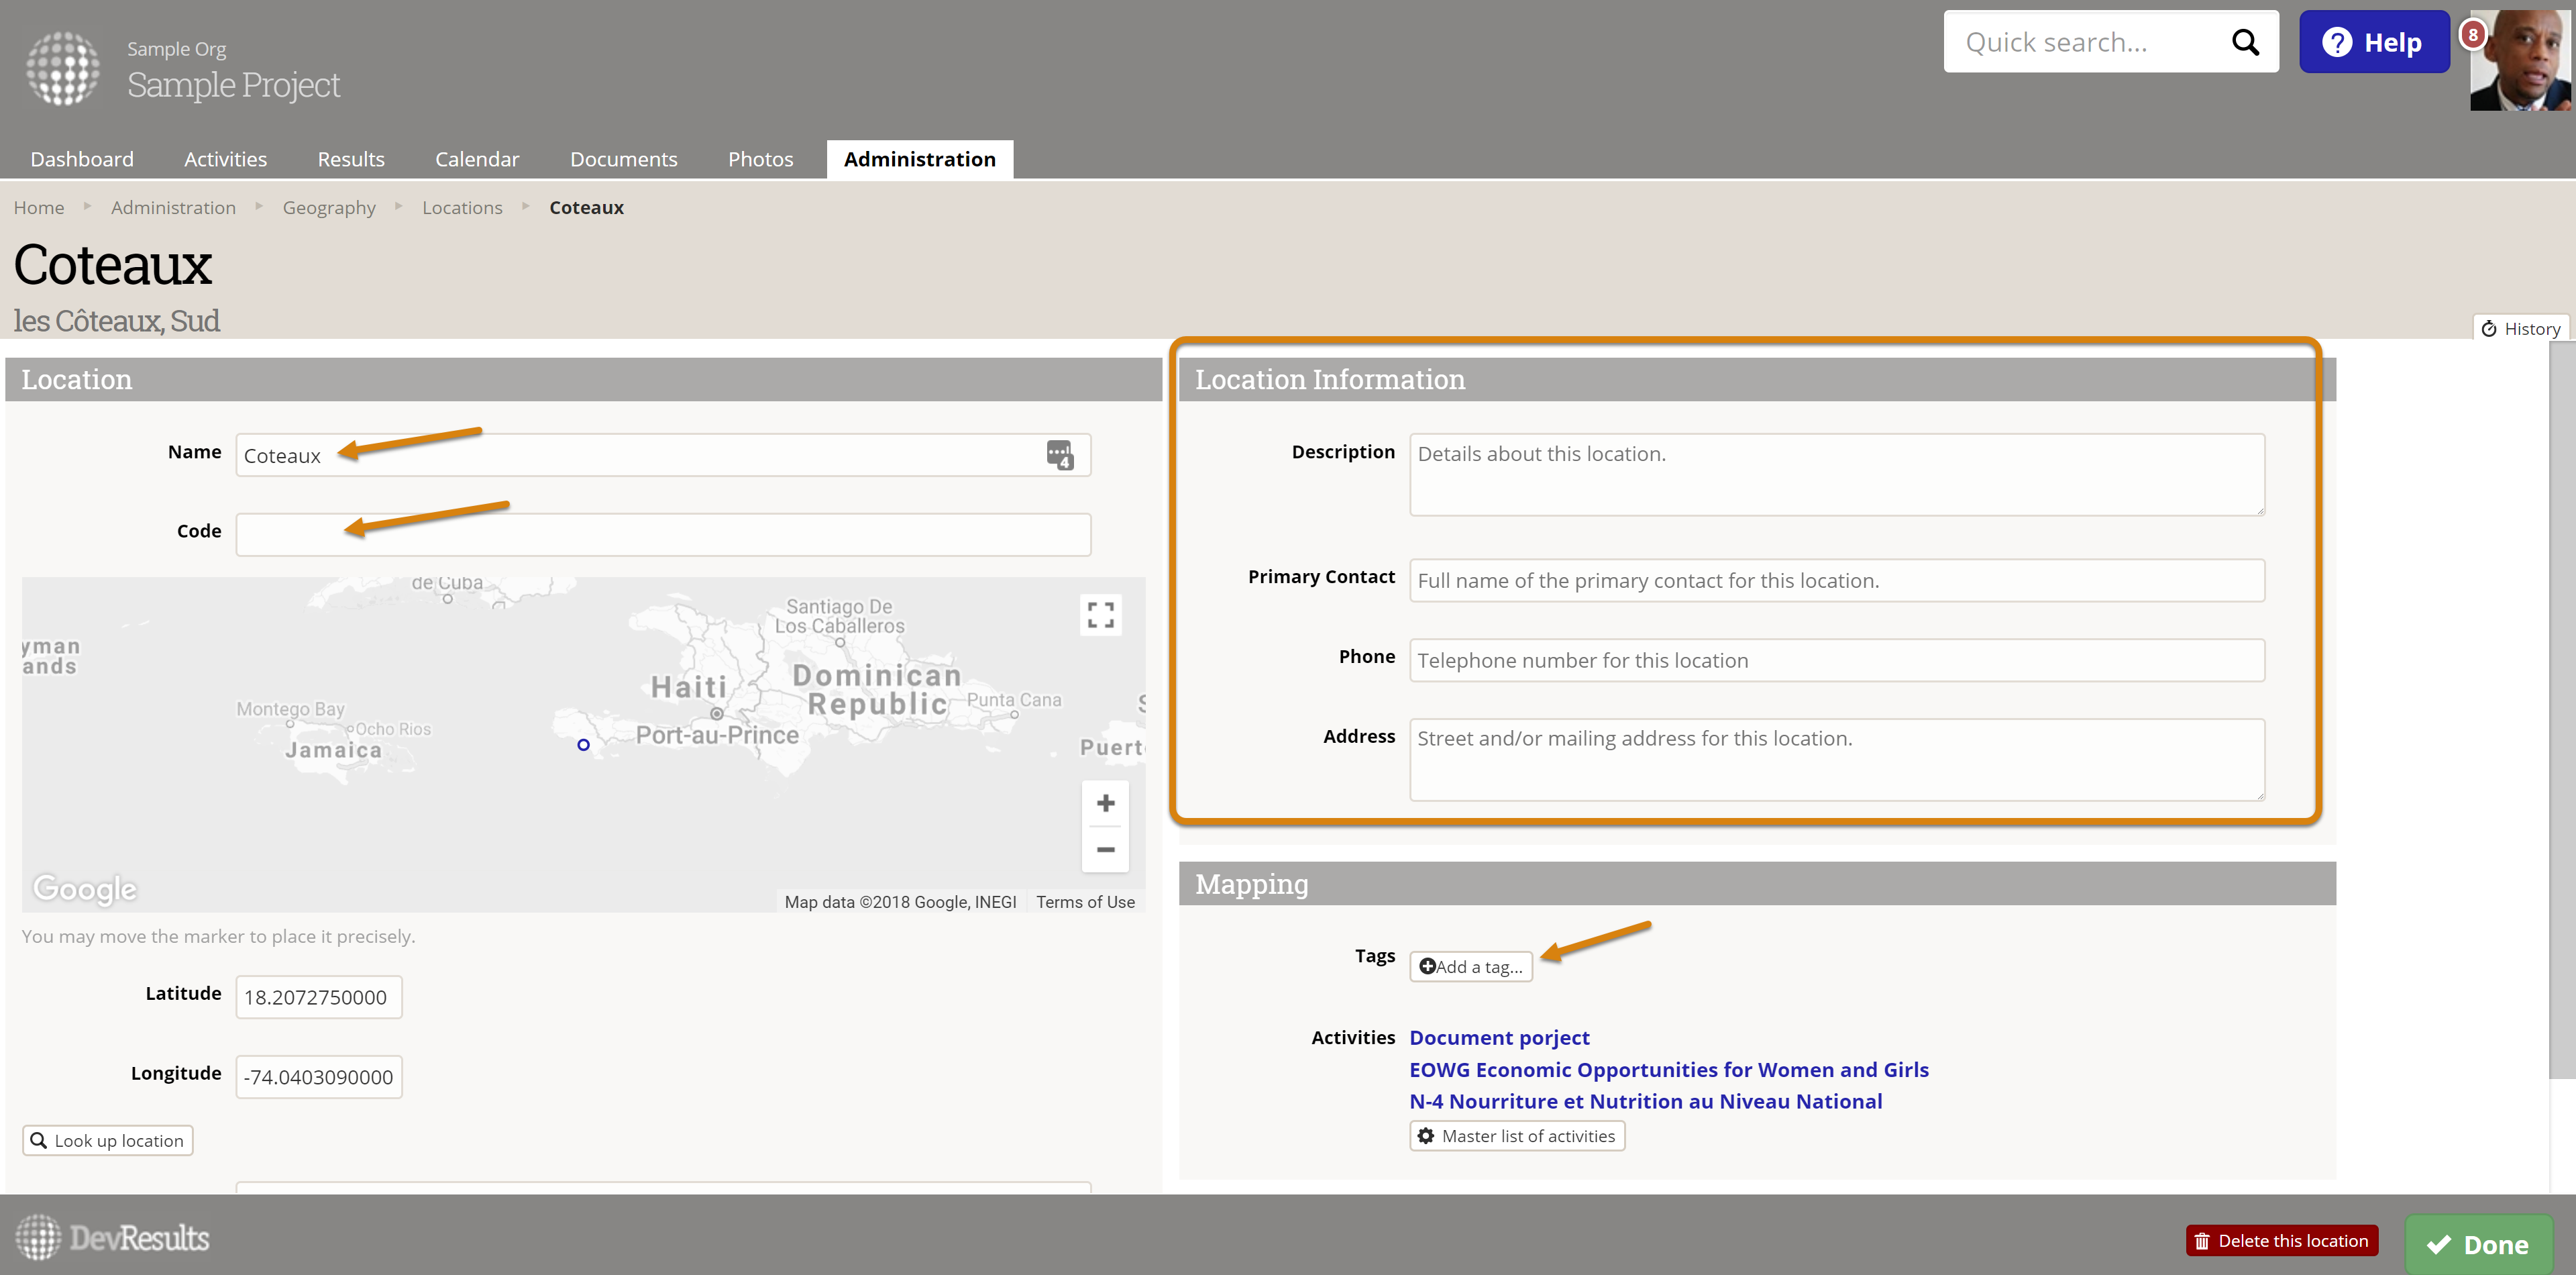The image size is (2576, 1275).
Task: Switch to the Activities tab
Action: [225, 159]
